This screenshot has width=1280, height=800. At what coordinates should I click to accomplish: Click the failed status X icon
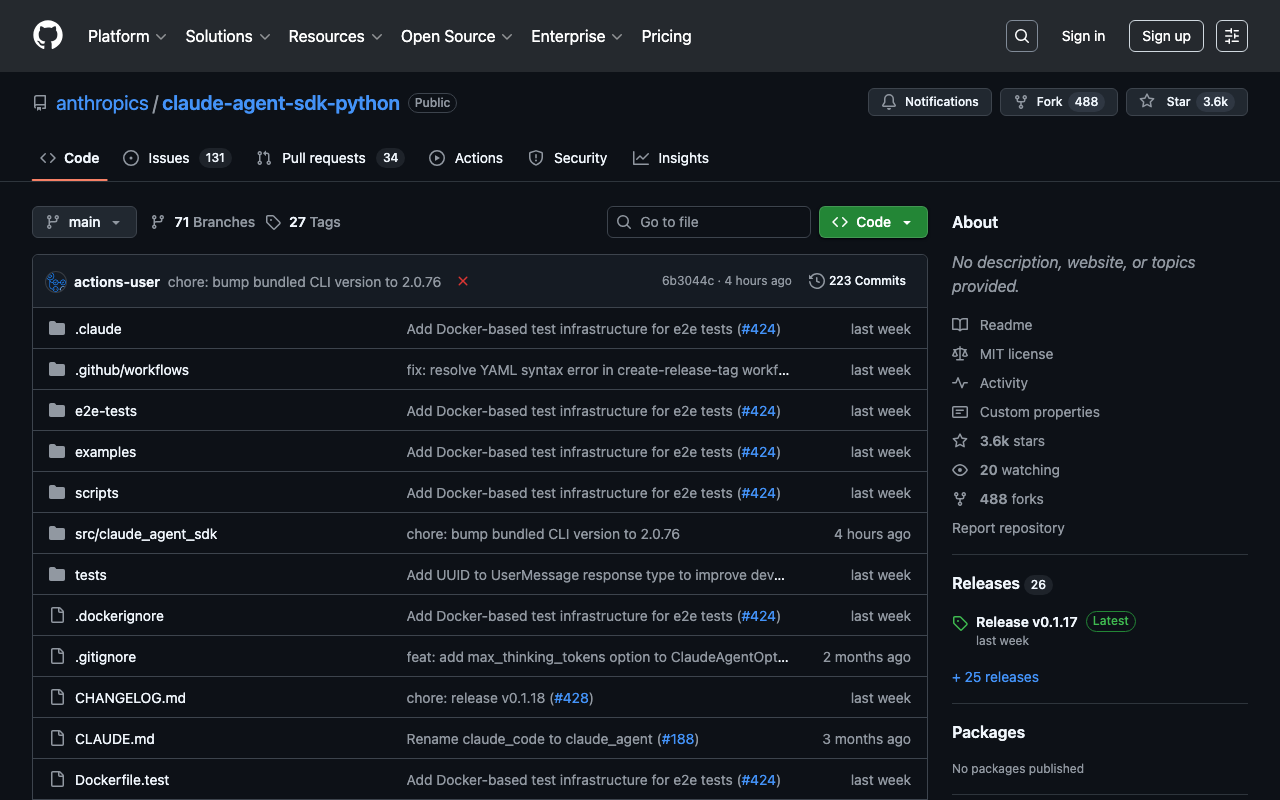point(463,281)
